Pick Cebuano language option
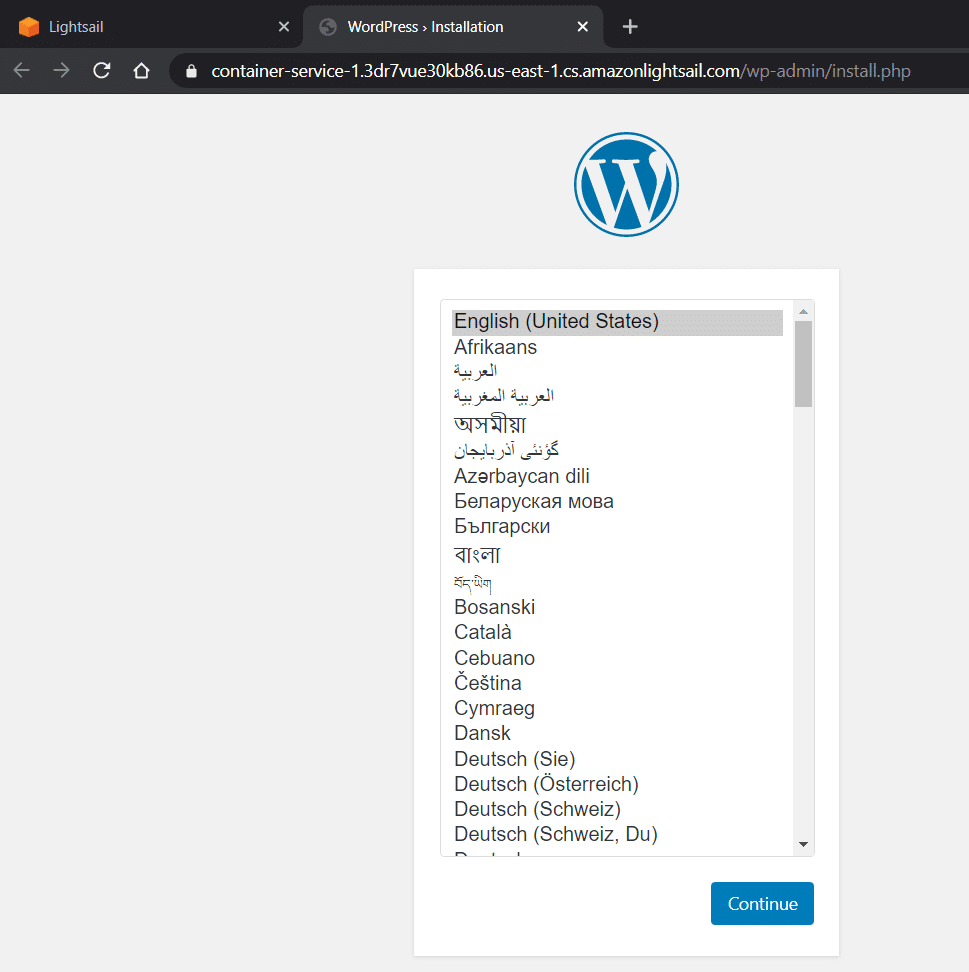Image resolution: width=969 pixels, height=972 pixels. [617, 658]
